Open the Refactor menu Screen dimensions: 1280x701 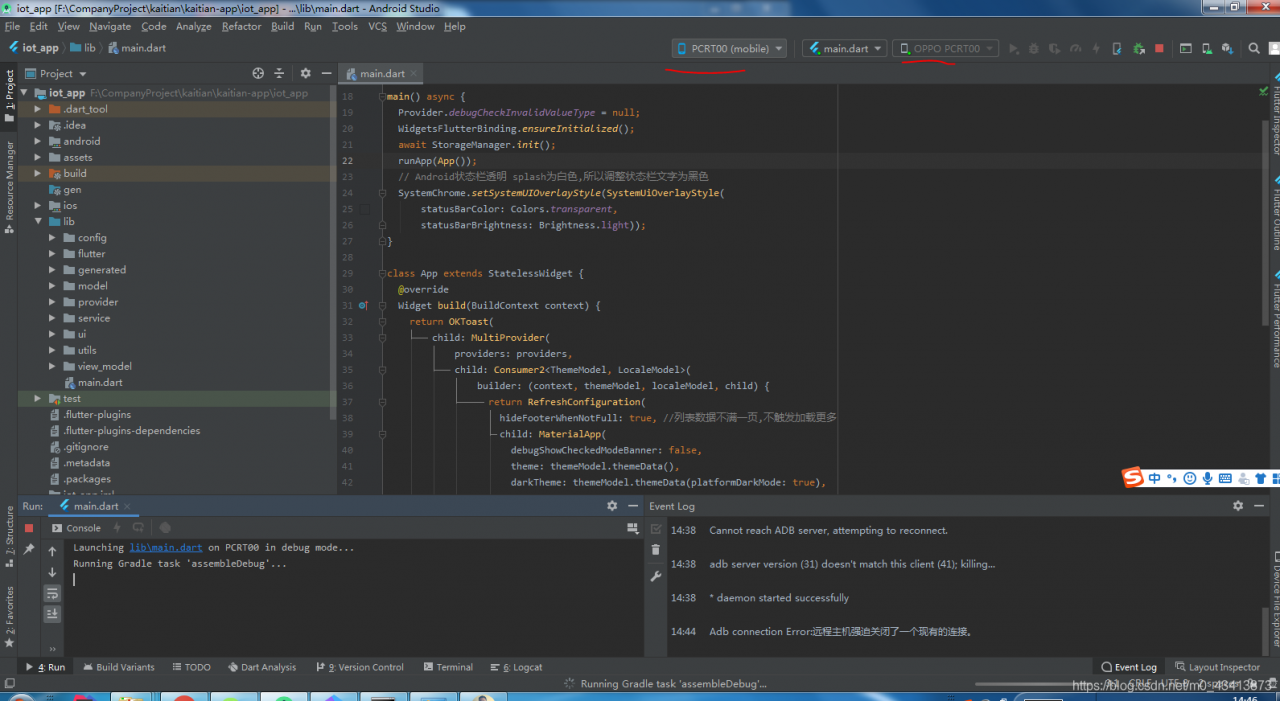point(241,26)
